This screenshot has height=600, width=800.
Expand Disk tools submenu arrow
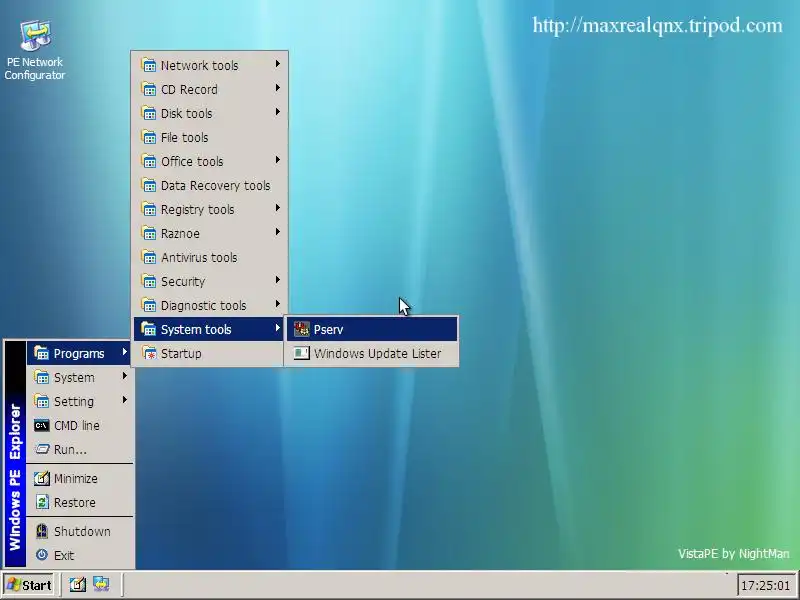click(x=278, y=112)
